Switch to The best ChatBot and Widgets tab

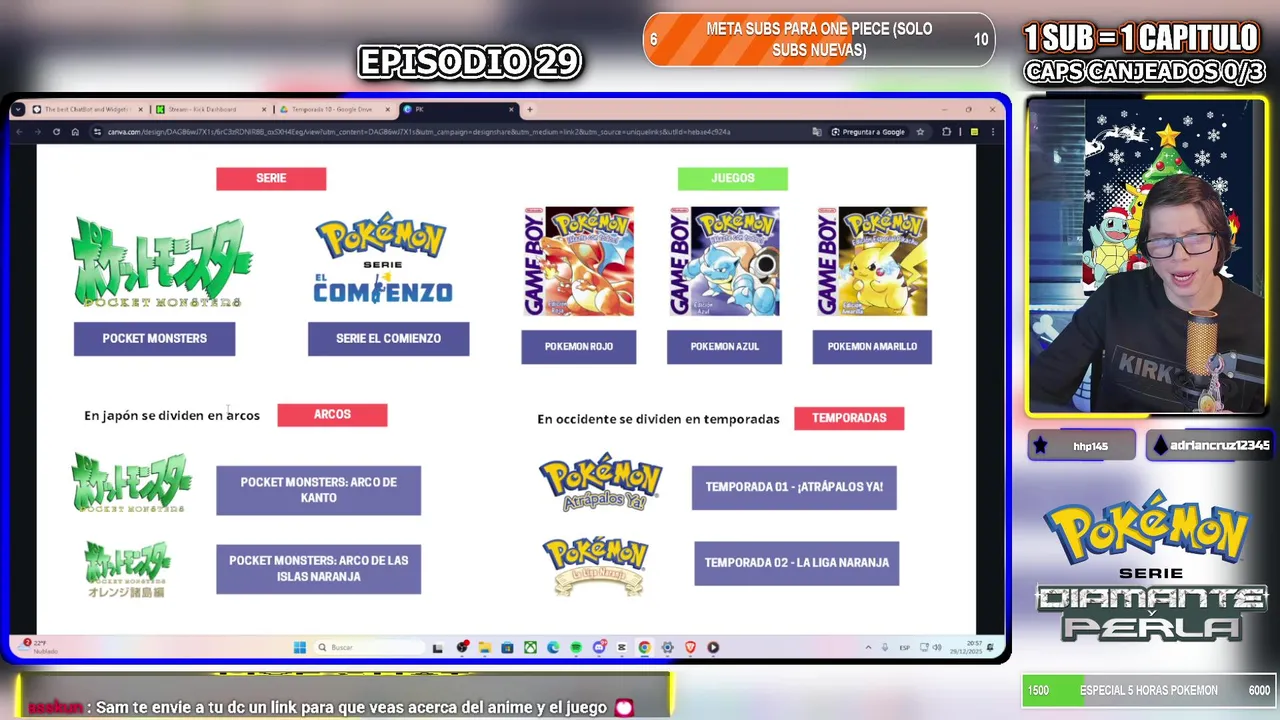(x=88, y=109)
